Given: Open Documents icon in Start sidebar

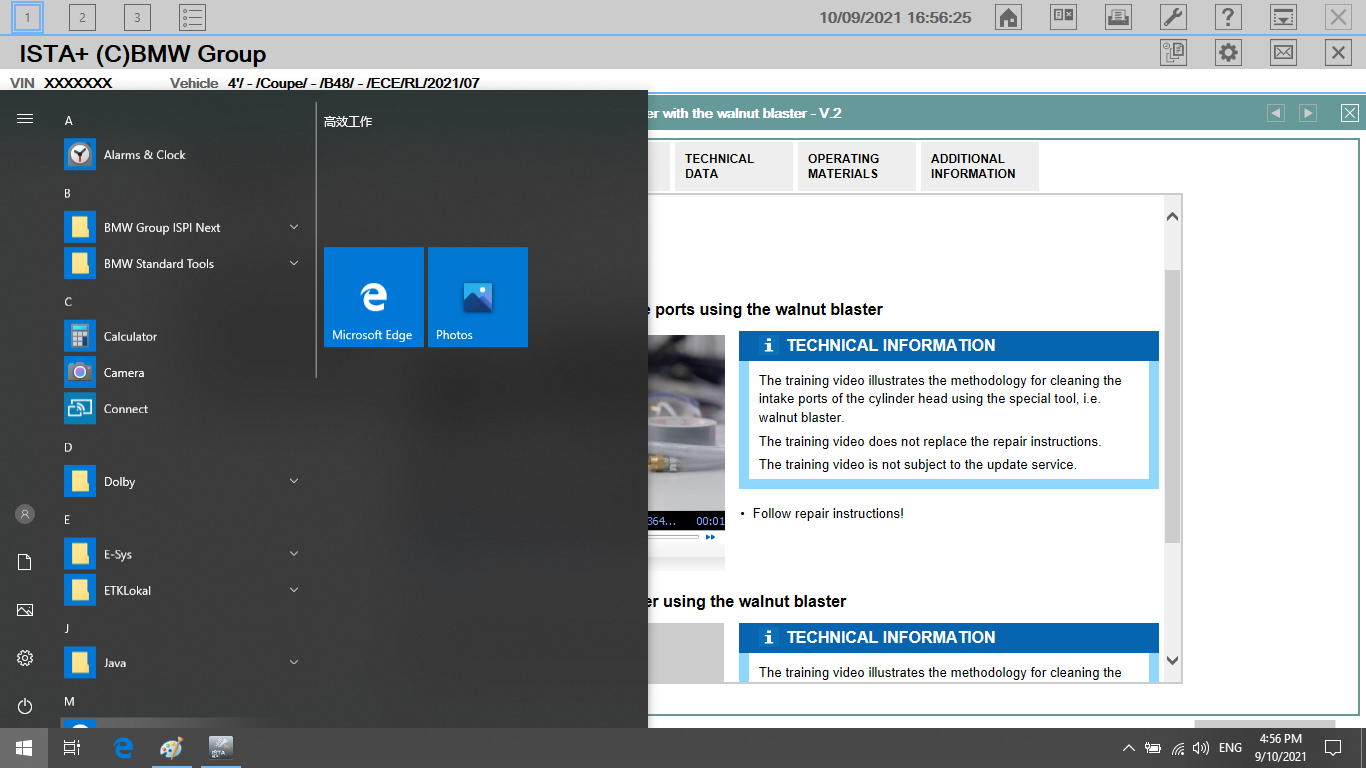Looking at the screenshot, I should point(25,562).
